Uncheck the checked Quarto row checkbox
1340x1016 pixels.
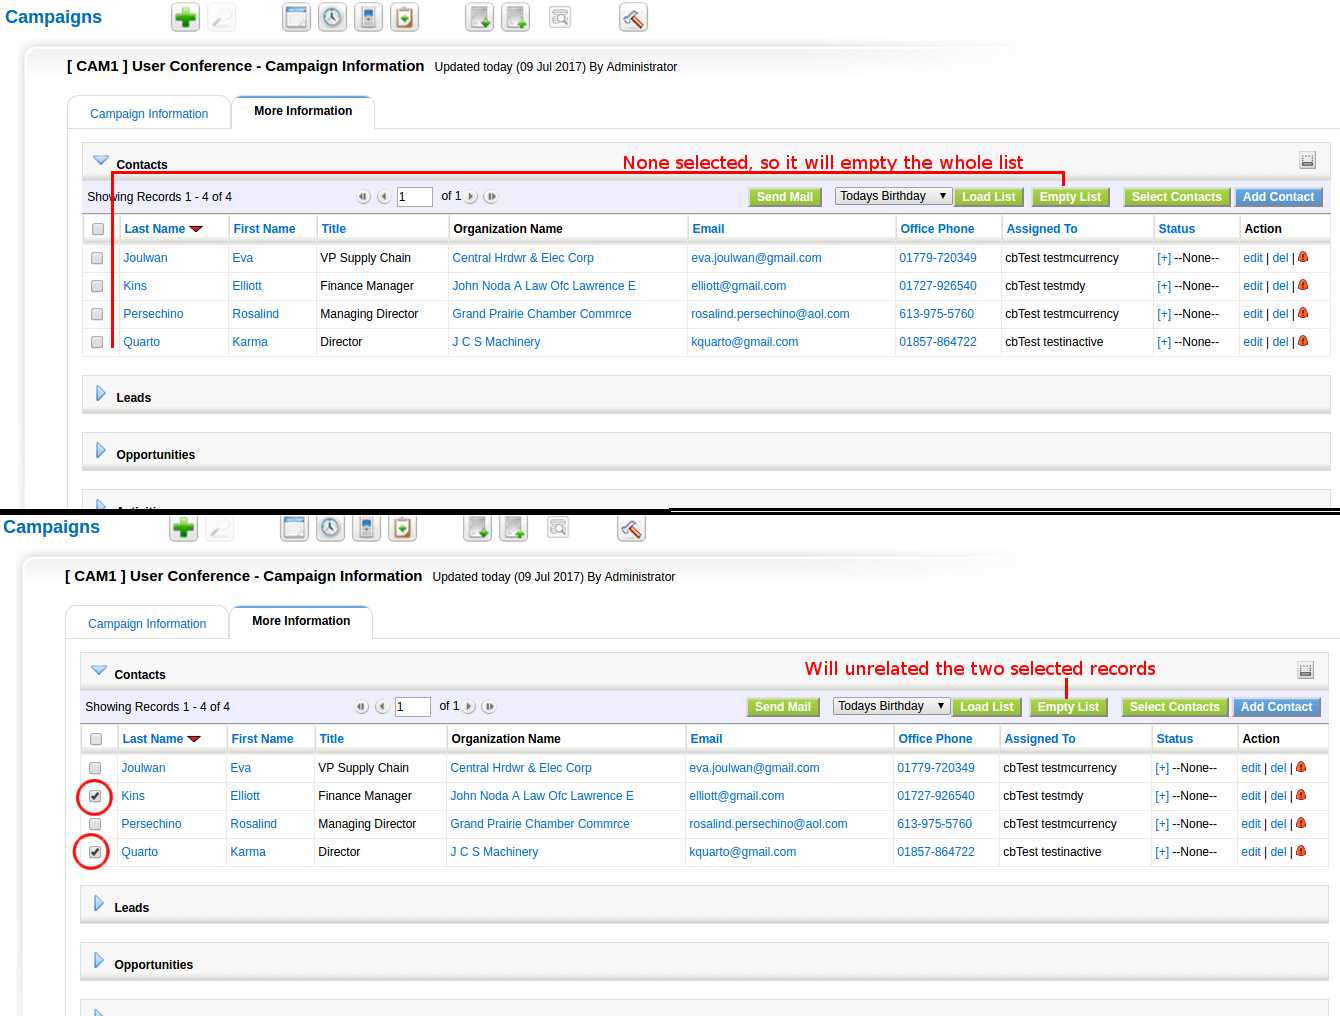click(95, 852)
